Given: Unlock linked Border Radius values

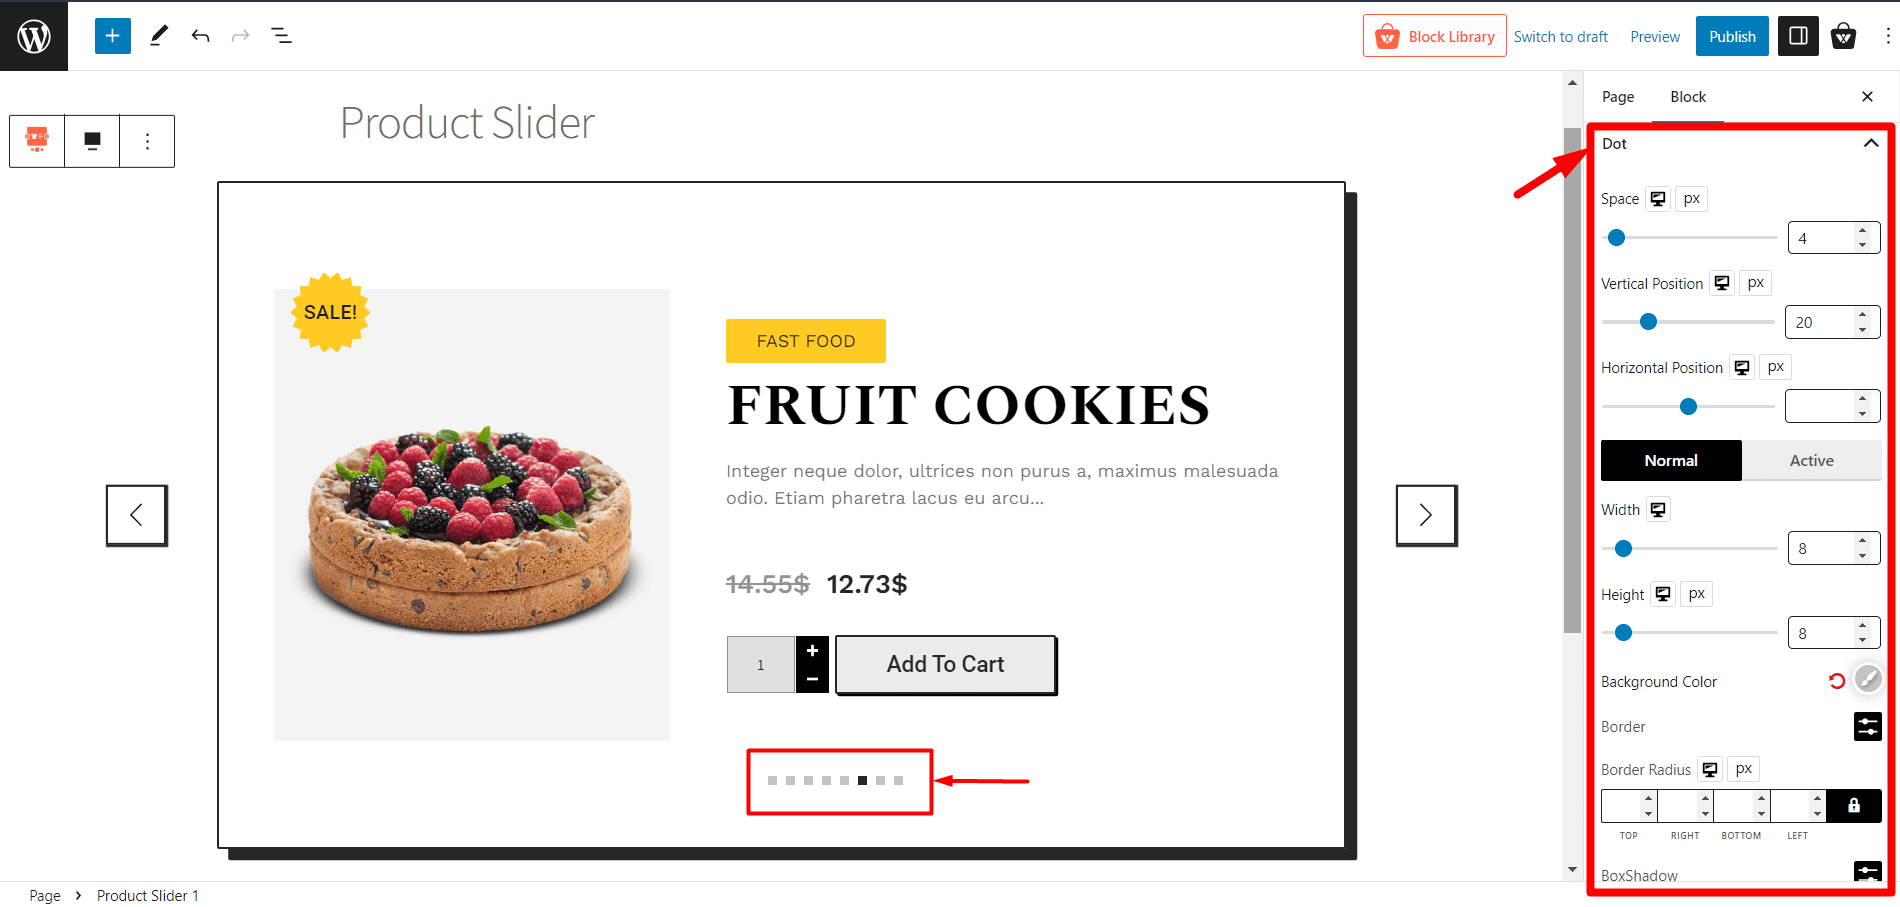Looking at the screenshot, I should pyautogui.click(x=1853, y=806).
